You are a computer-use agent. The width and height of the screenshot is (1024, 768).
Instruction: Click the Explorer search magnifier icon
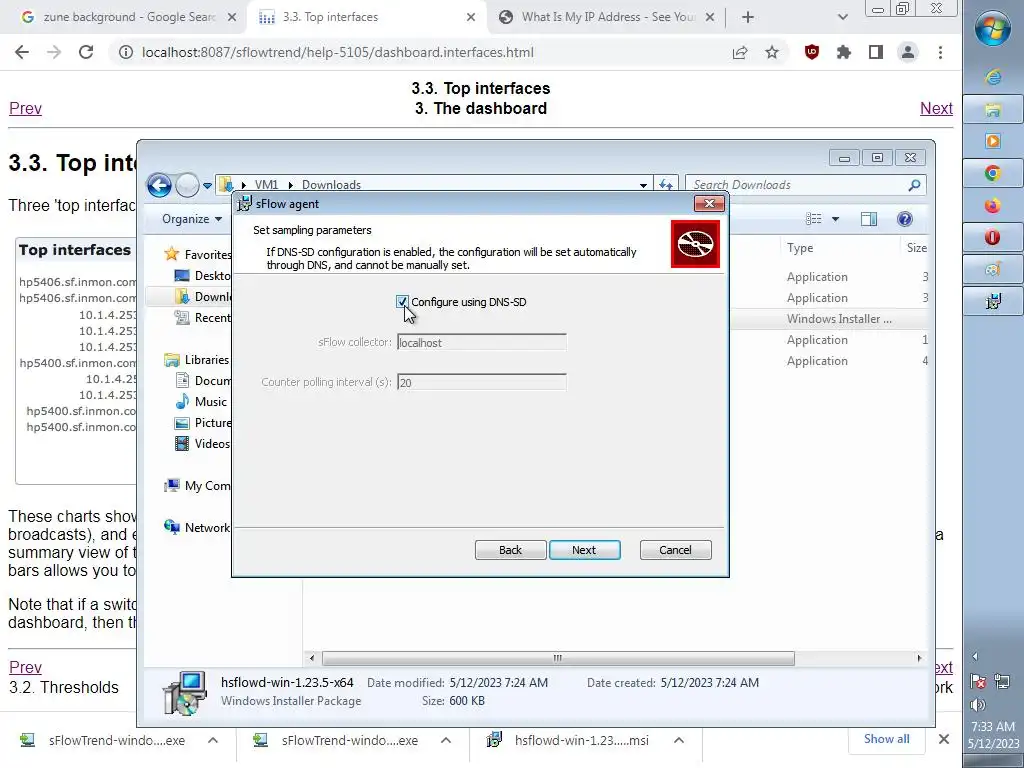(915, 185)
